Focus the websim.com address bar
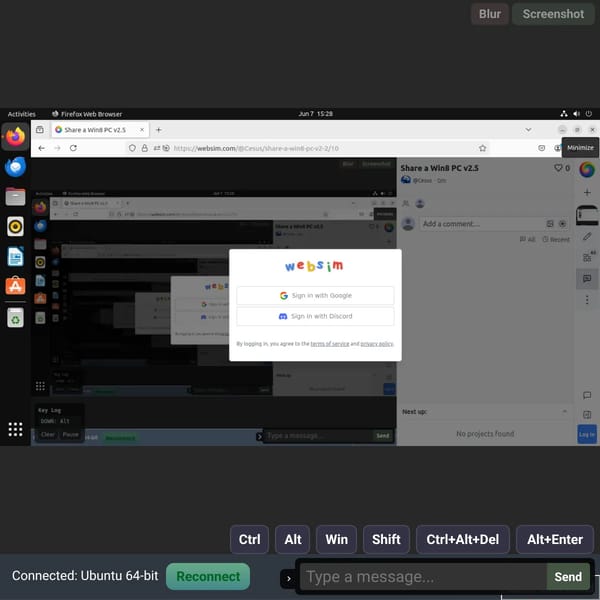This screenshot has width=600, height=600. tap(308, 148)
